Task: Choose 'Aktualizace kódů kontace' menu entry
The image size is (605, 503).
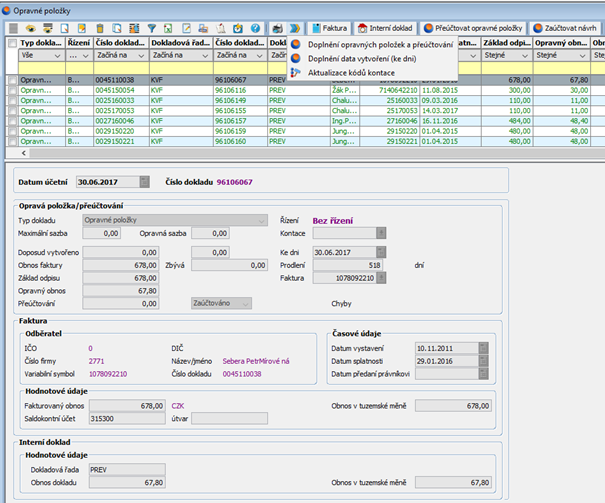Action: pos(350,73)
